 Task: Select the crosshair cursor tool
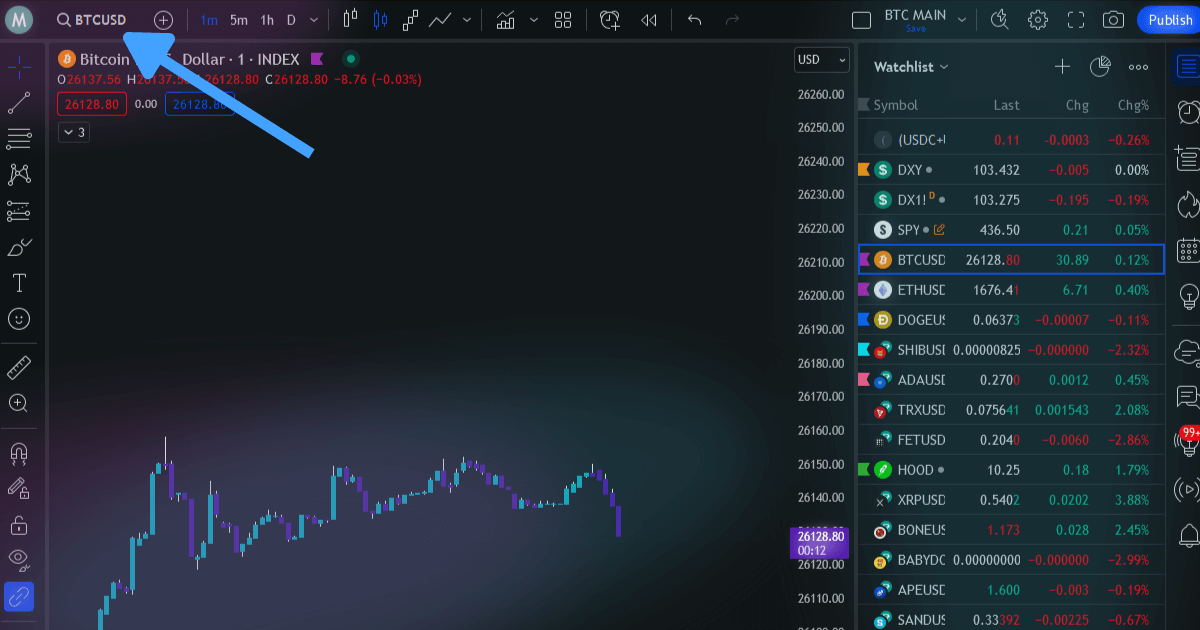19,67
